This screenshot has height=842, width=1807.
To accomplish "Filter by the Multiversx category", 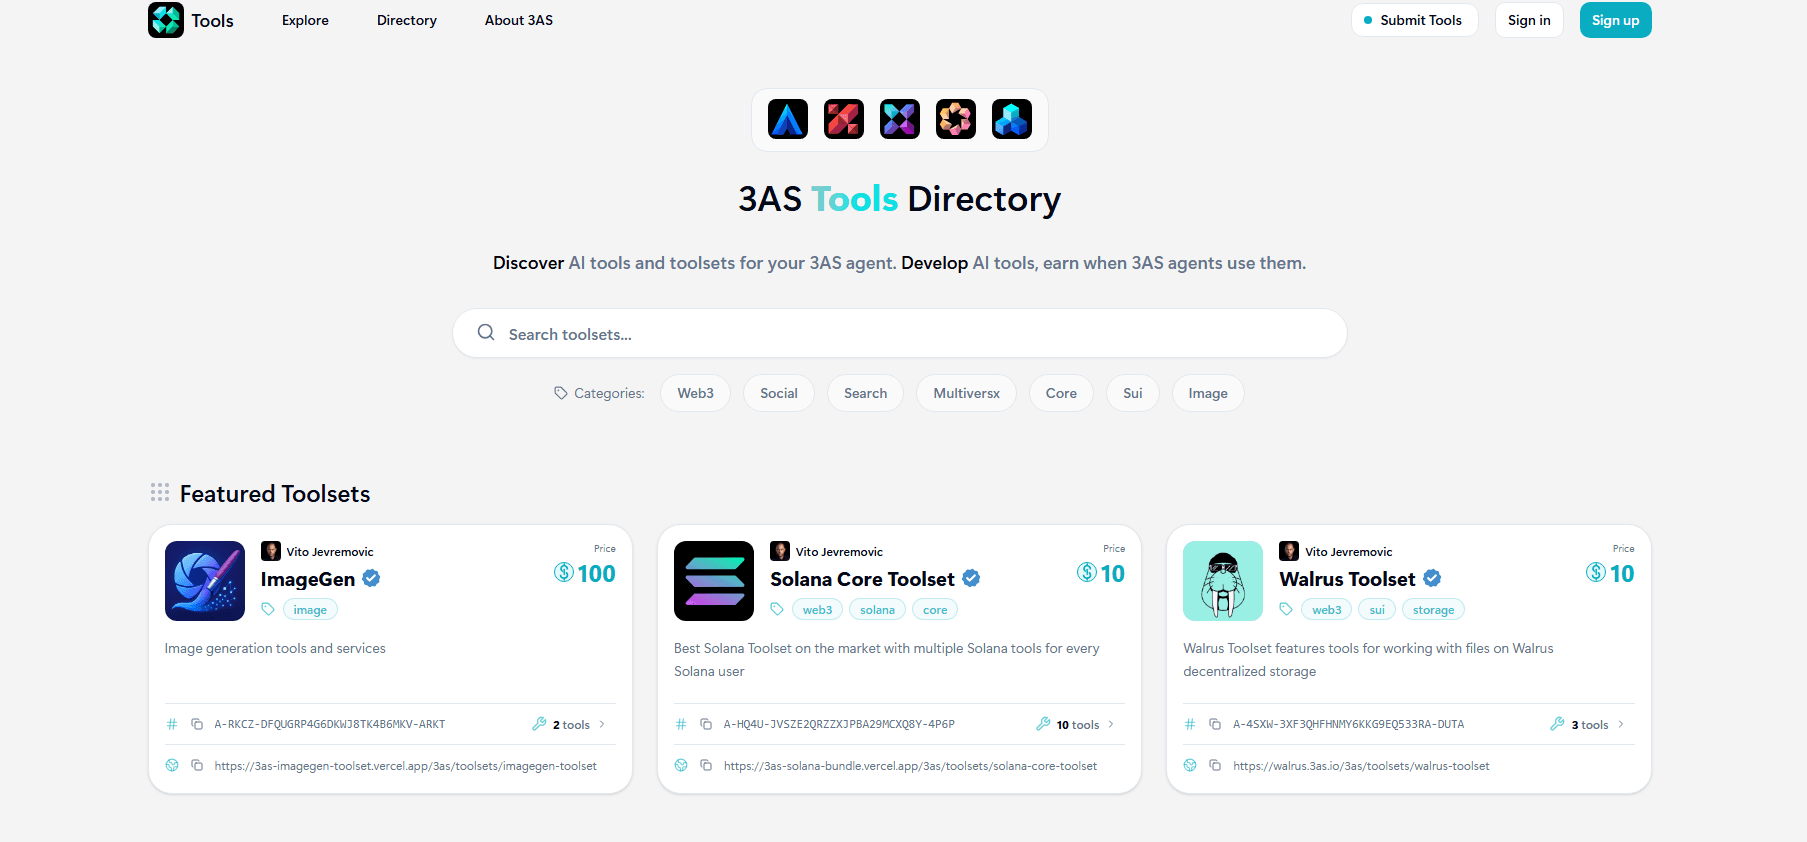I will tap(967, 393).
